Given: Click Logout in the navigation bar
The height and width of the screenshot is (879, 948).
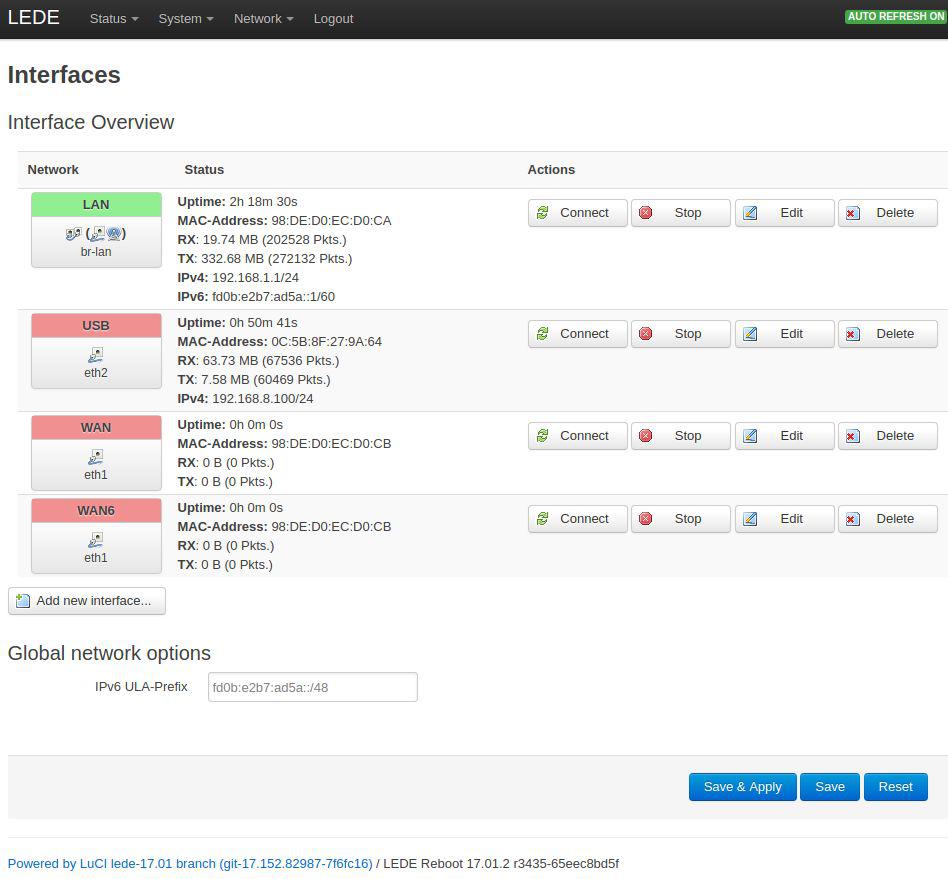Looking at the screenshot, I should tap(333, 19).
